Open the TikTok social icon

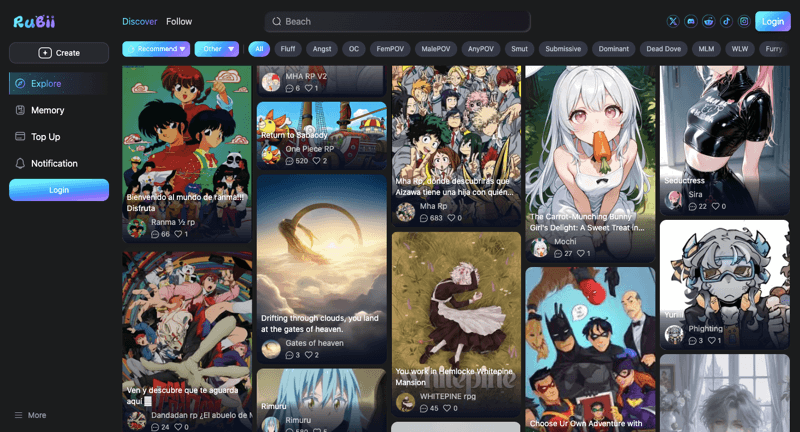726,21
